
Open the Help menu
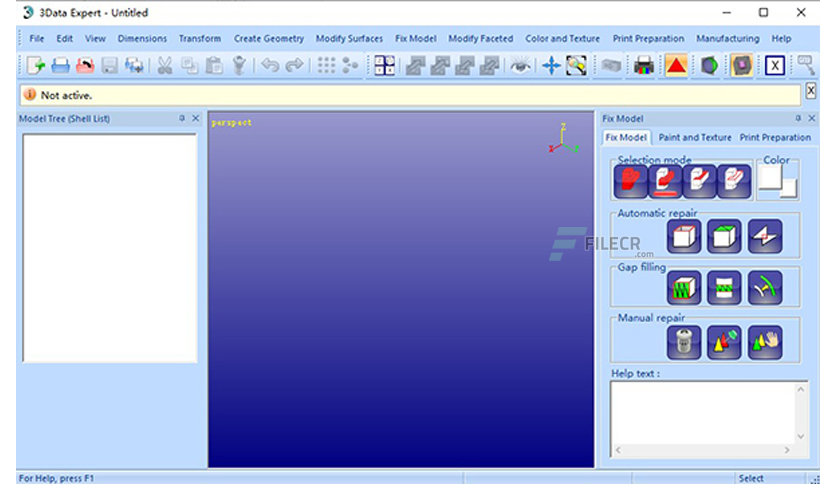[781, 38]
